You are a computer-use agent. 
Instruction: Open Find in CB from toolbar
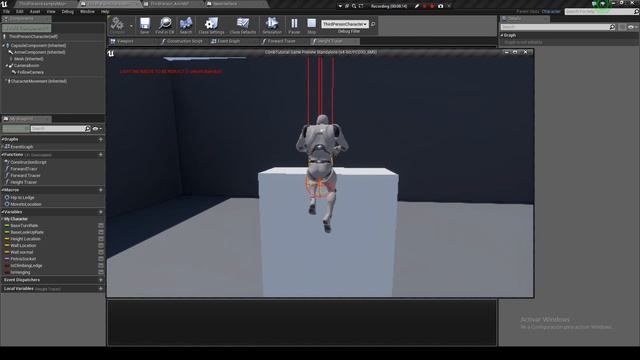[x=165, y=25]
